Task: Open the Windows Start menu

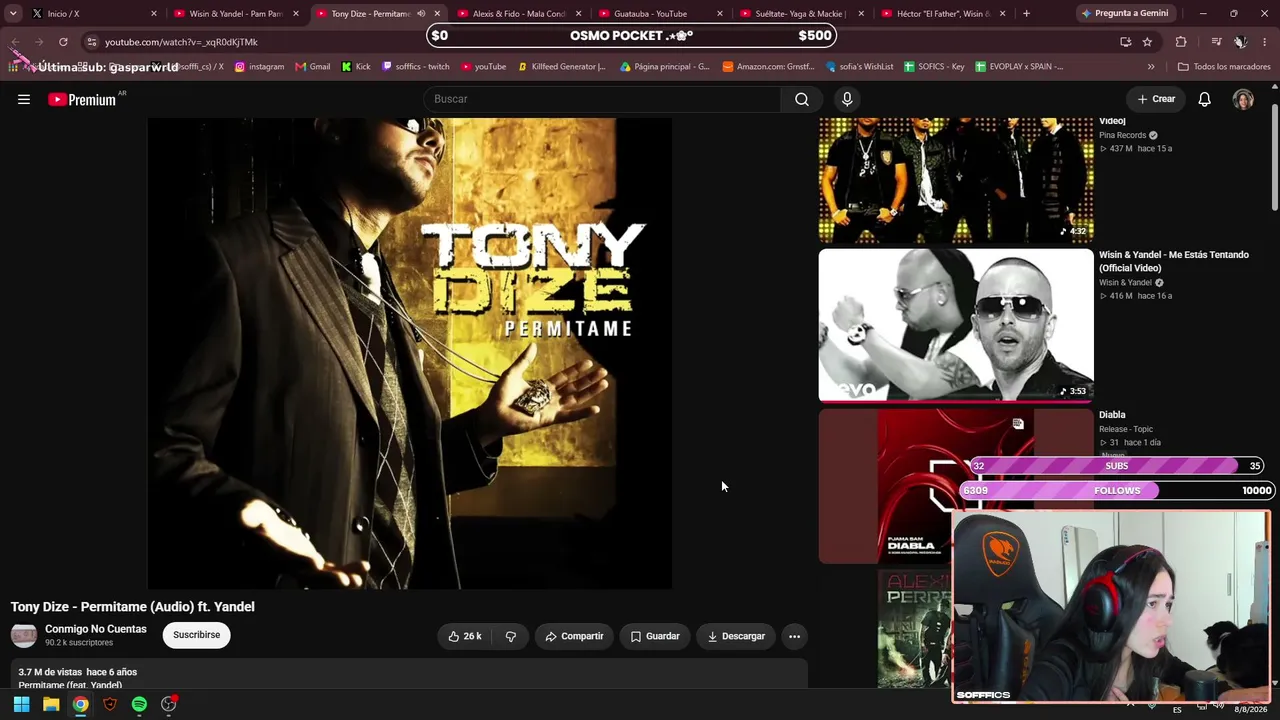Action: [21, 704]
